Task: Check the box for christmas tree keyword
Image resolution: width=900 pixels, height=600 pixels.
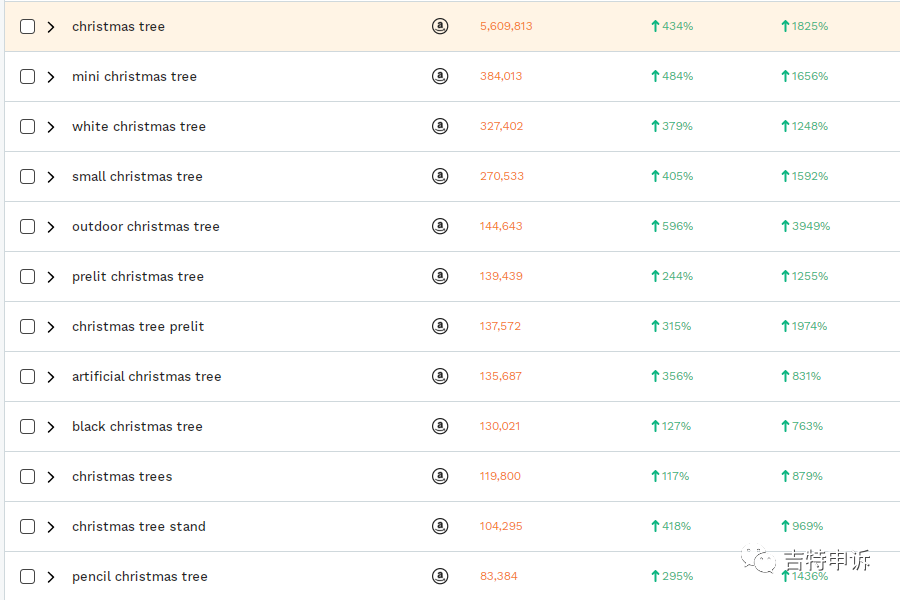Action: (28, 27)
